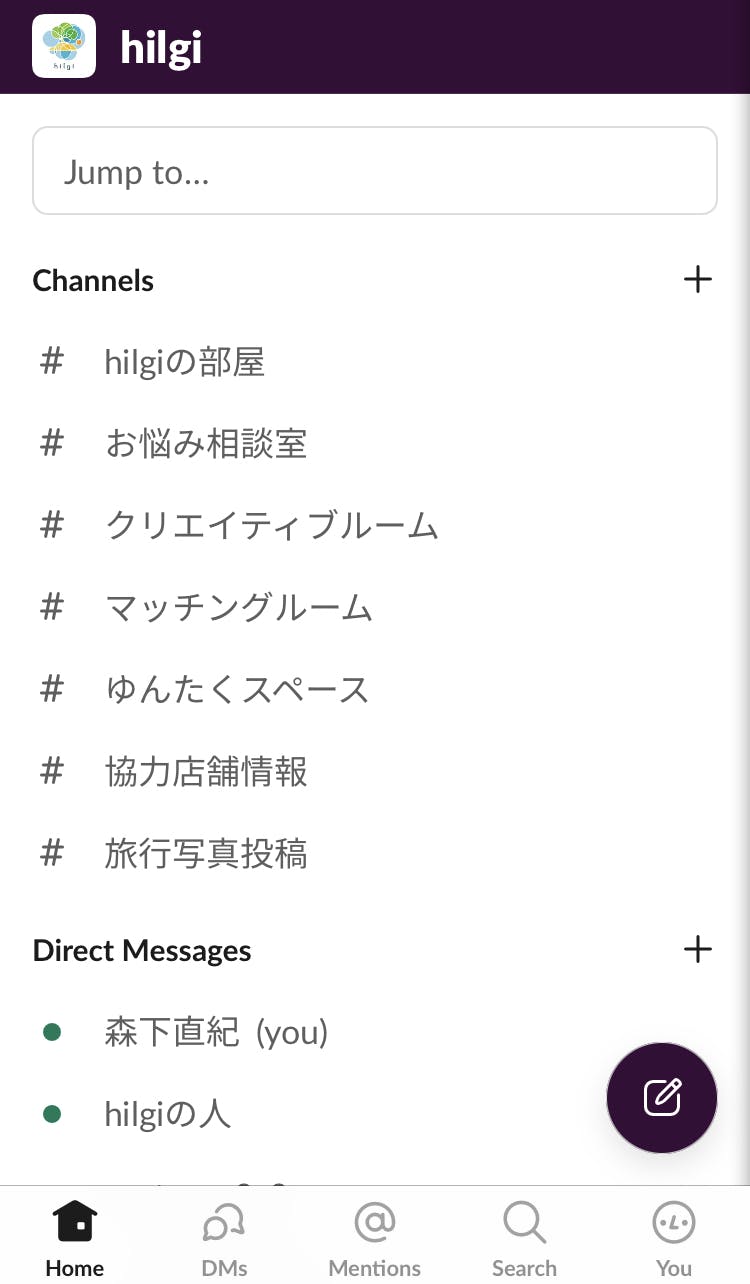Open the ゆんたくスペース channel
The height and width of the screenshot is (1284, 750).
pyautogui.click(x=236, y=690)
